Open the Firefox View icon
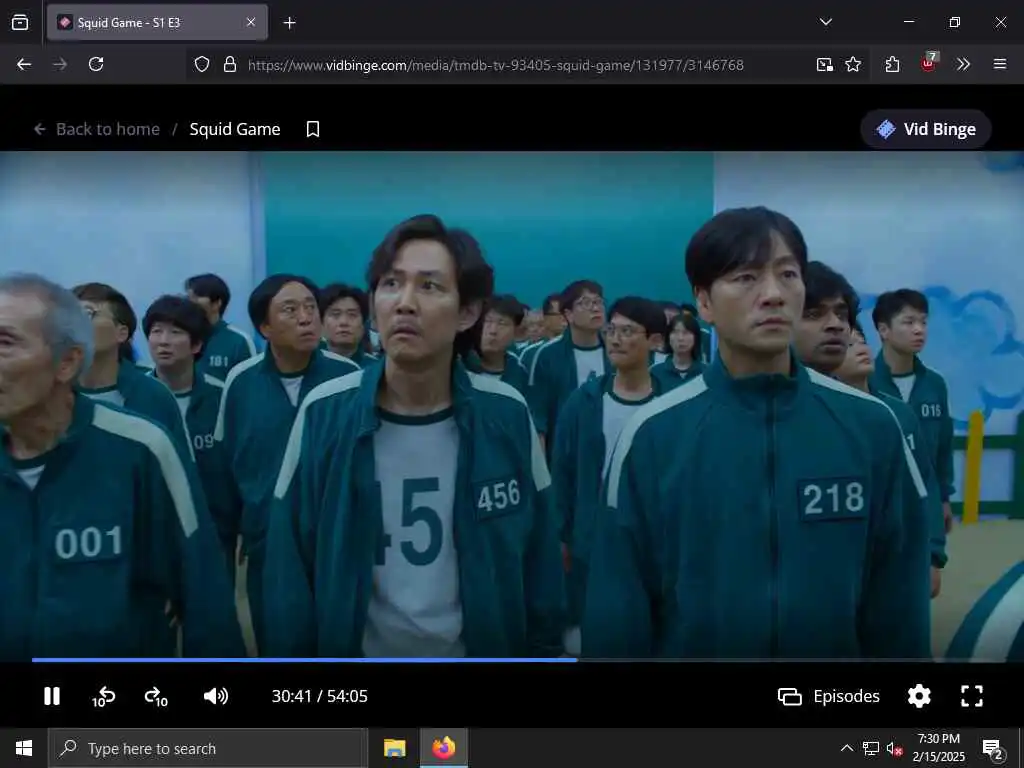Image resolution: width=1024 pixels, height=768 pixels. [x=20, y=23]
